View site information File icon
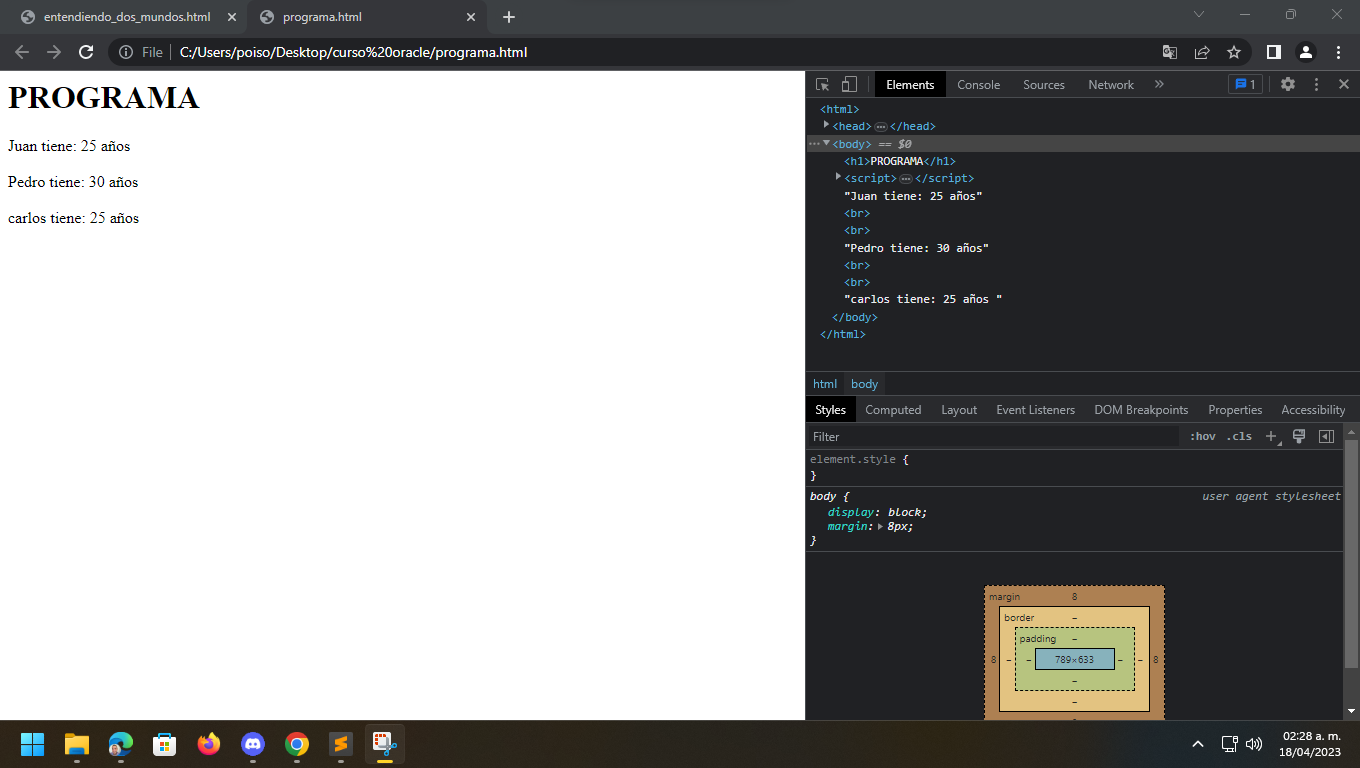The height and width of the screenshot is (768, 1360). (140, 52)
